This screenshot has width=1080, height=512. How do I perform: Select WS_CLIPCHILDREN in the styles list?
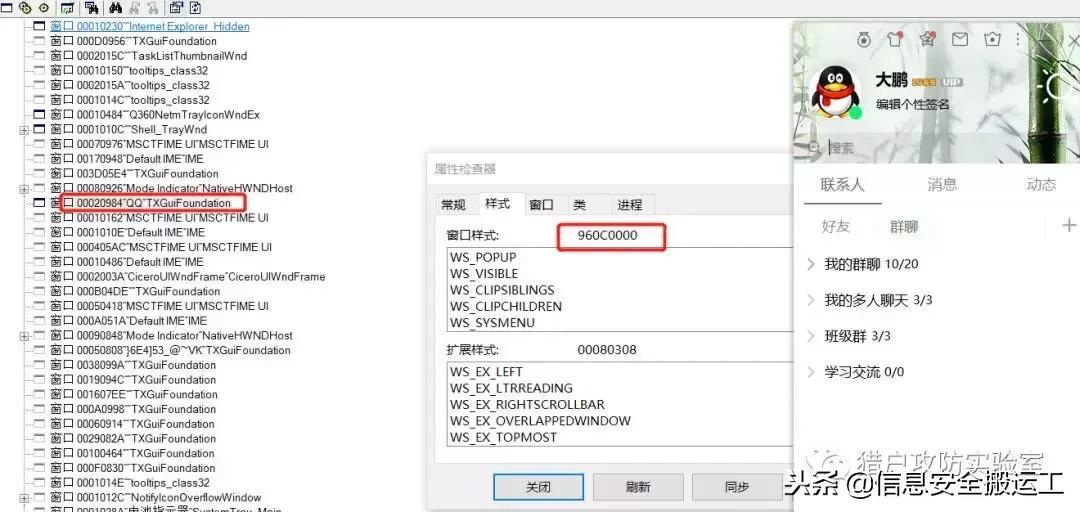pos(506,307)
